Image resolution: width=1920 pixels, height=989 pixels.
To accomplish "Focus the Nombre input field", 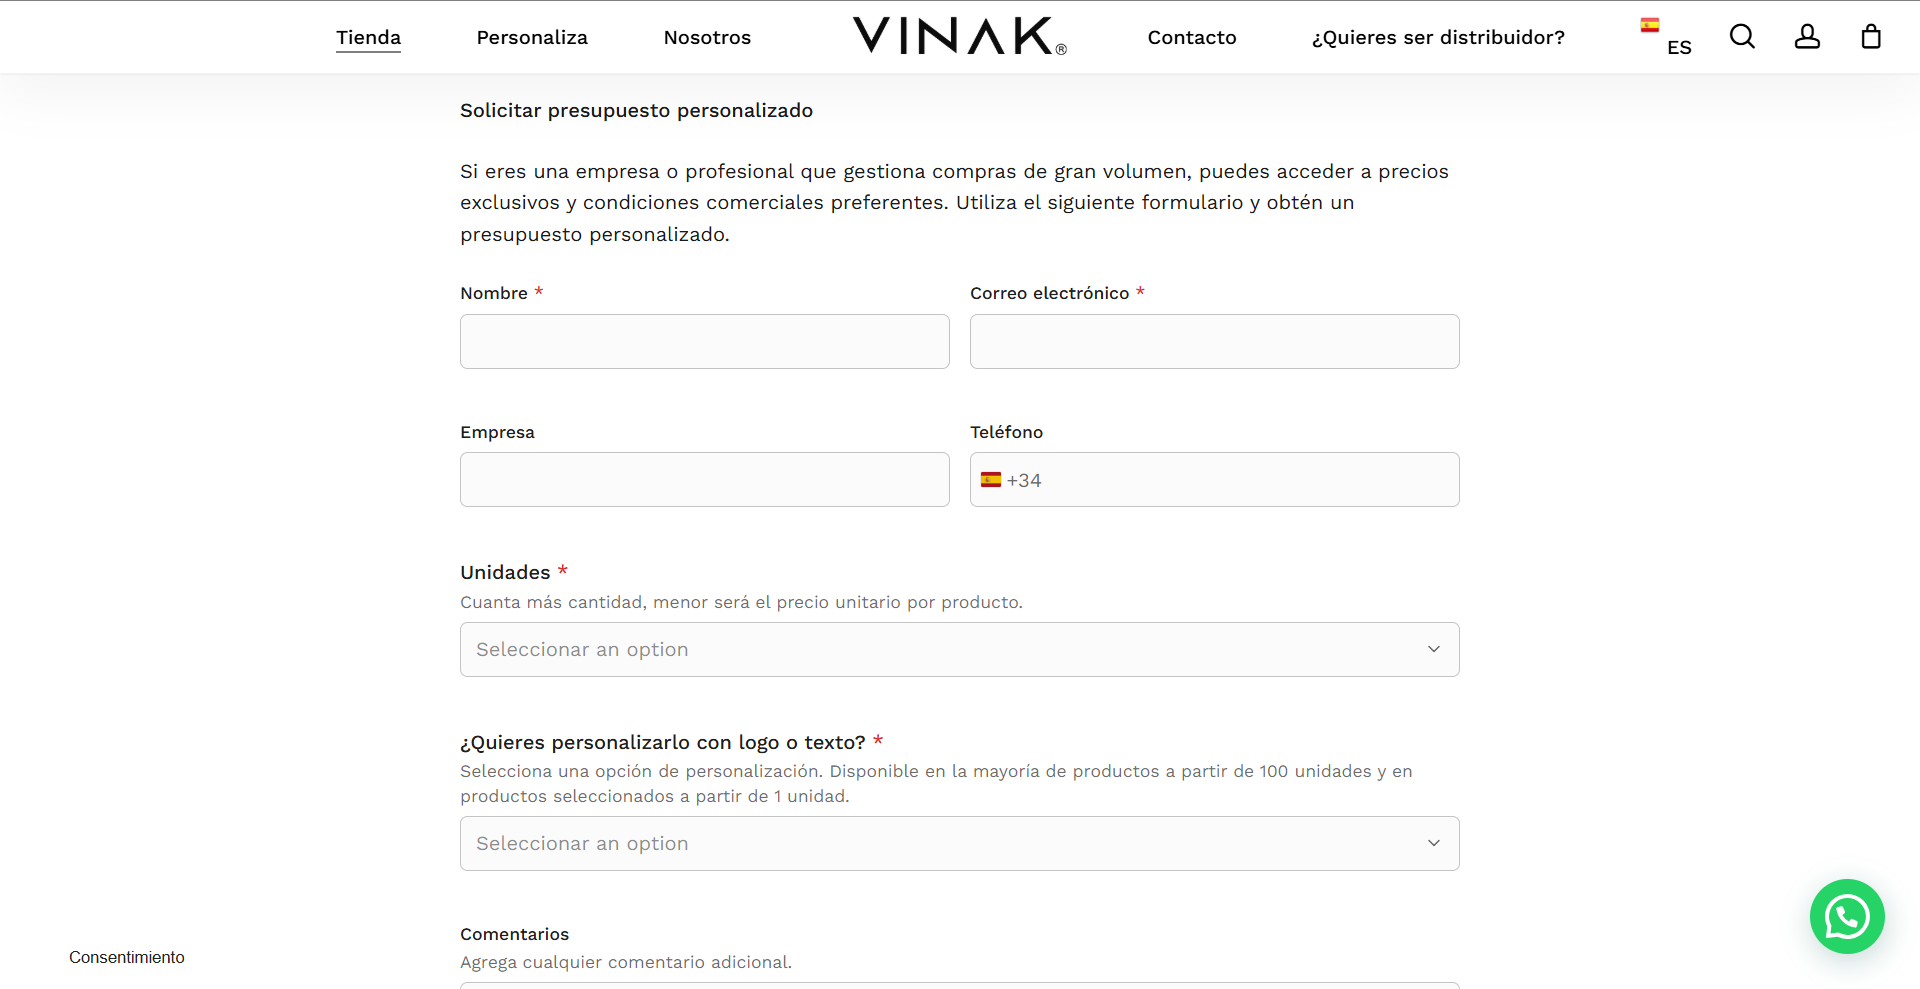I will 705,342.
